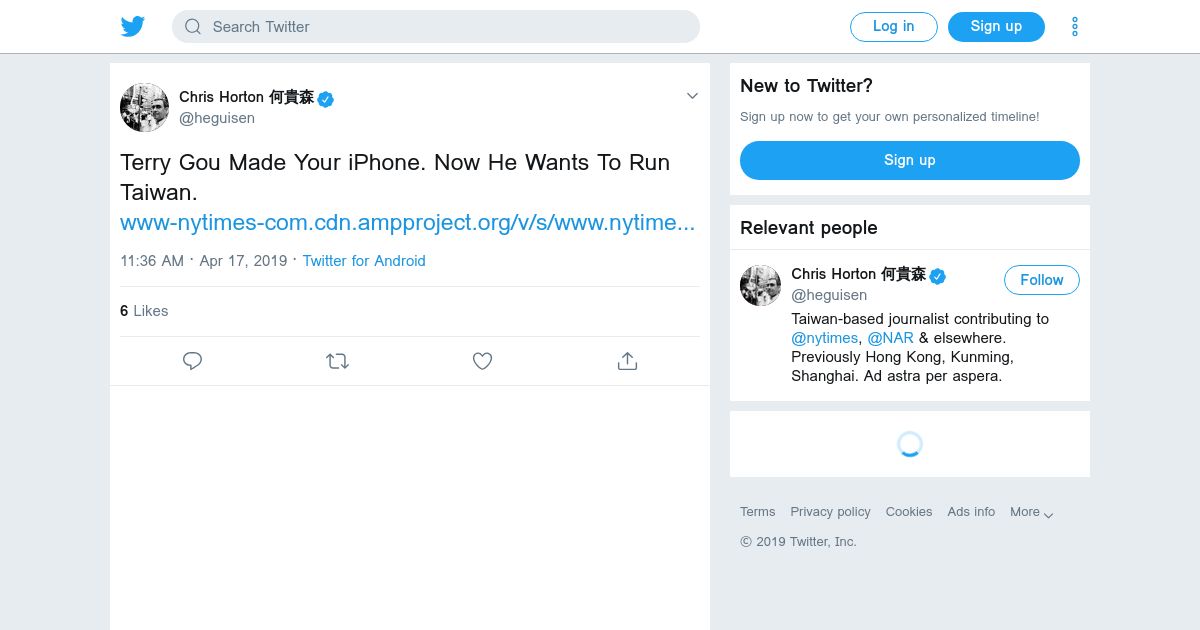Screen dimensions: 1200x630
Task: Click Chris Horton's avatar in Relevant people
Action: pyautogui.click(x=760, y=285)
